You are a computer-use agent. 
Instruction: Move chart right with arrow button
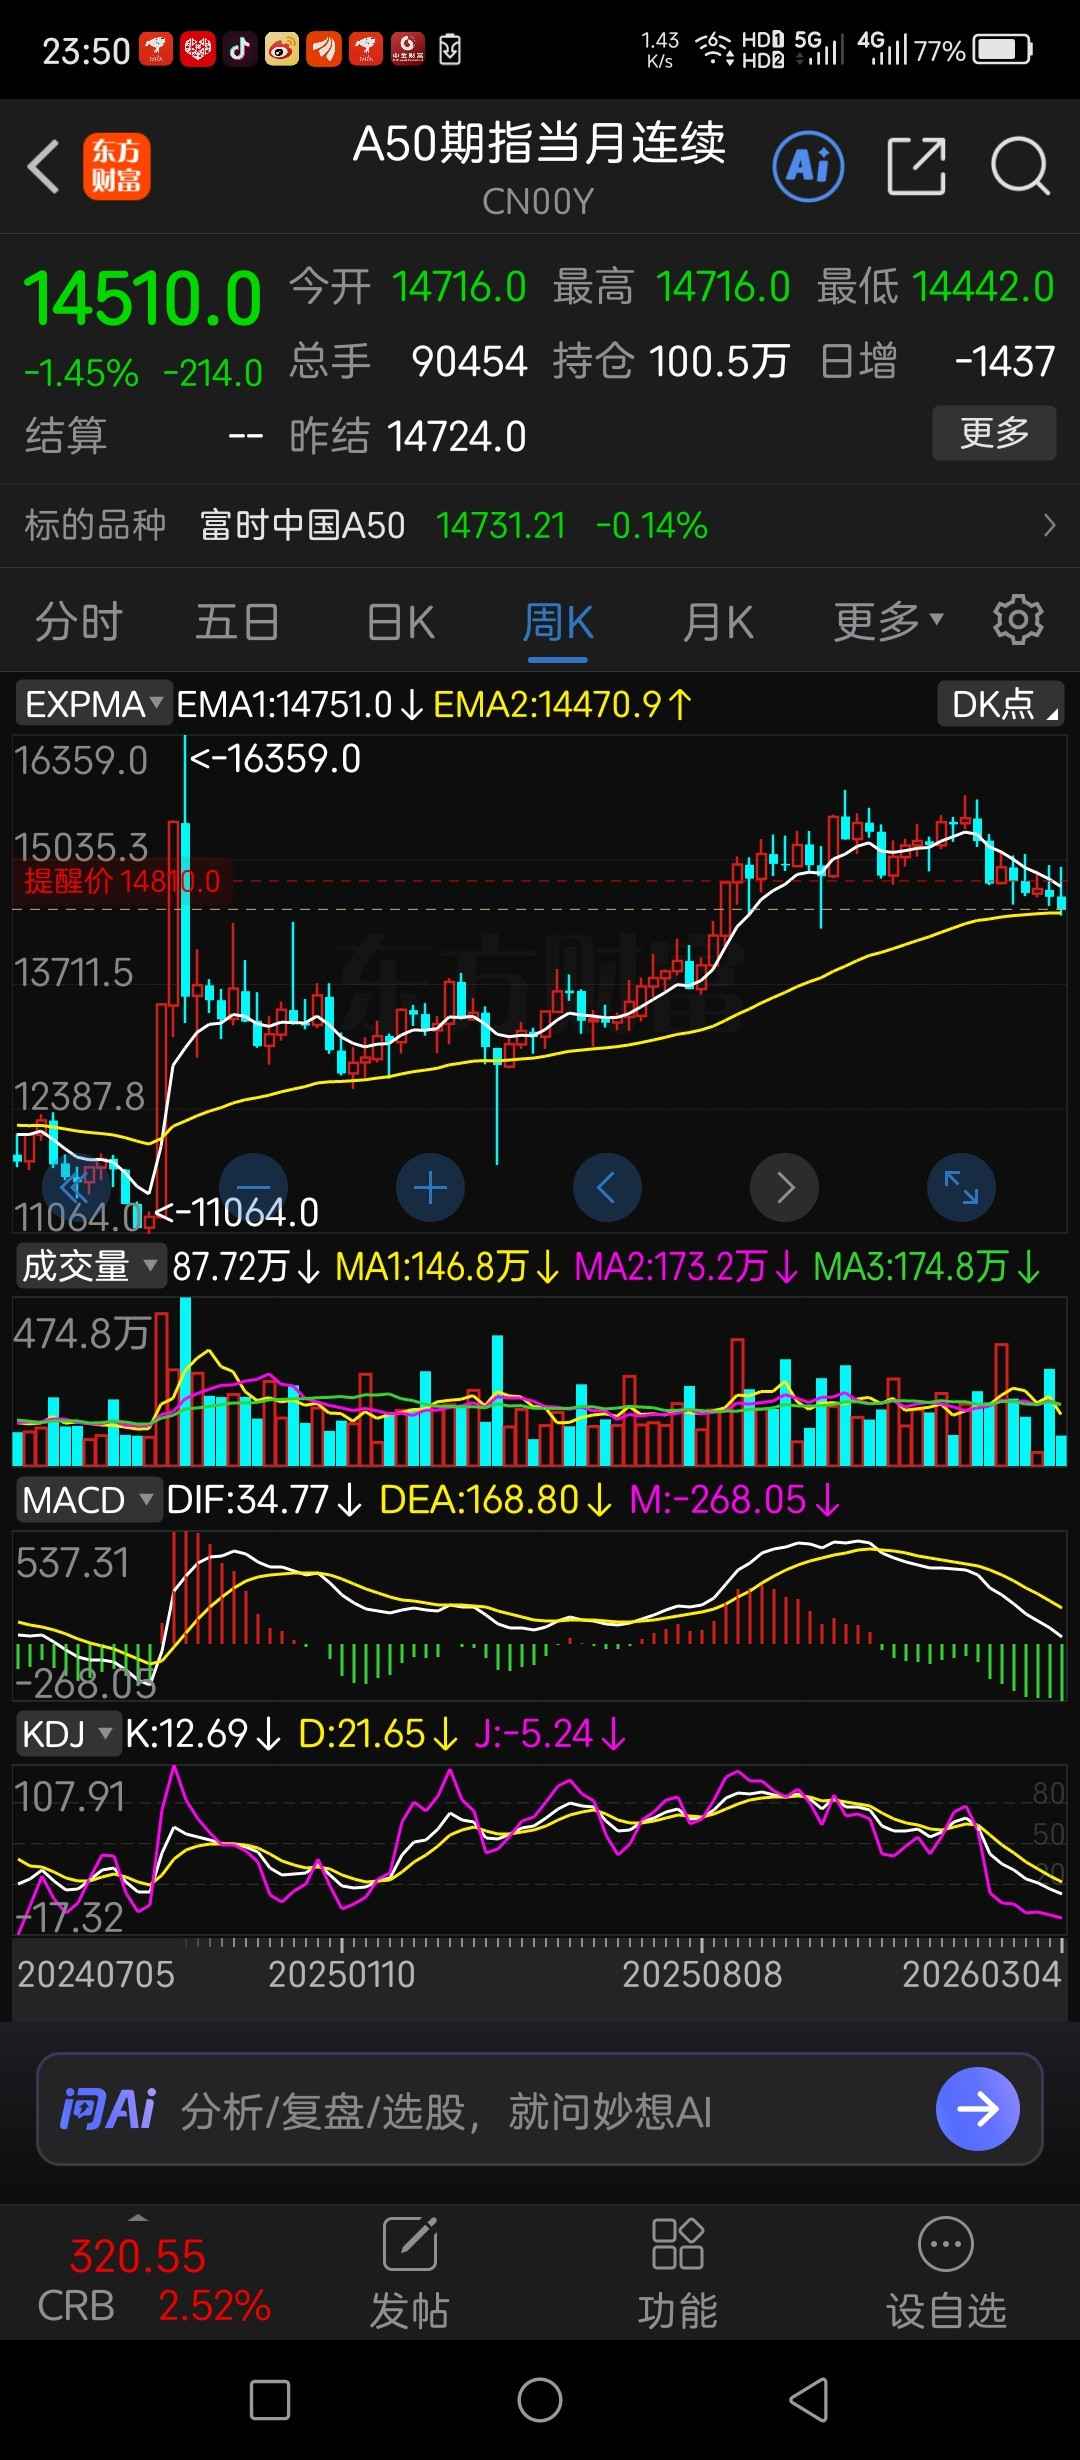pos(785,1188)
